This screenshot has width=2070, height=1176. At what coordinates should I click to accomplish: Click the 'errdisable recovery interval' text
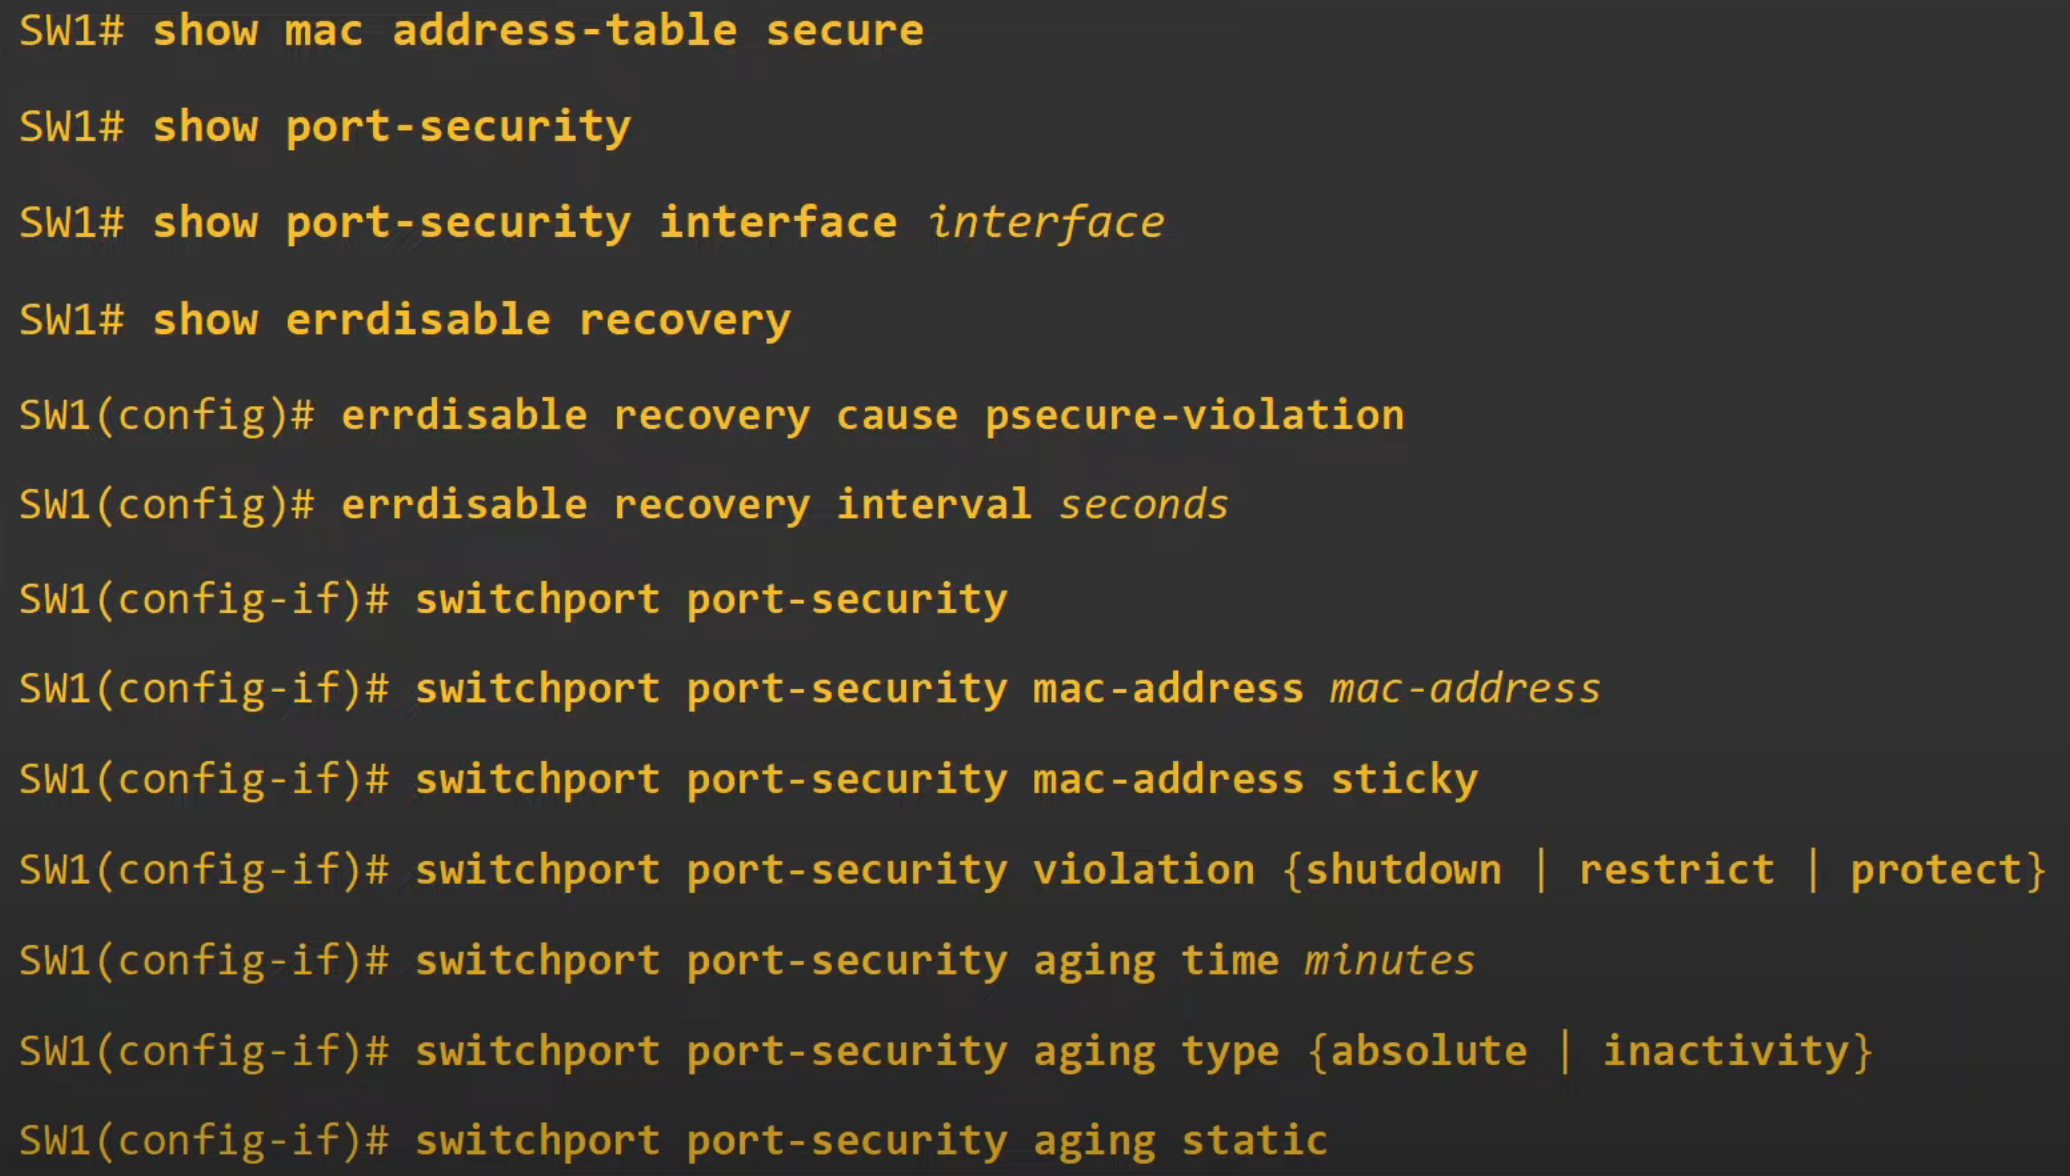[686, 504]
